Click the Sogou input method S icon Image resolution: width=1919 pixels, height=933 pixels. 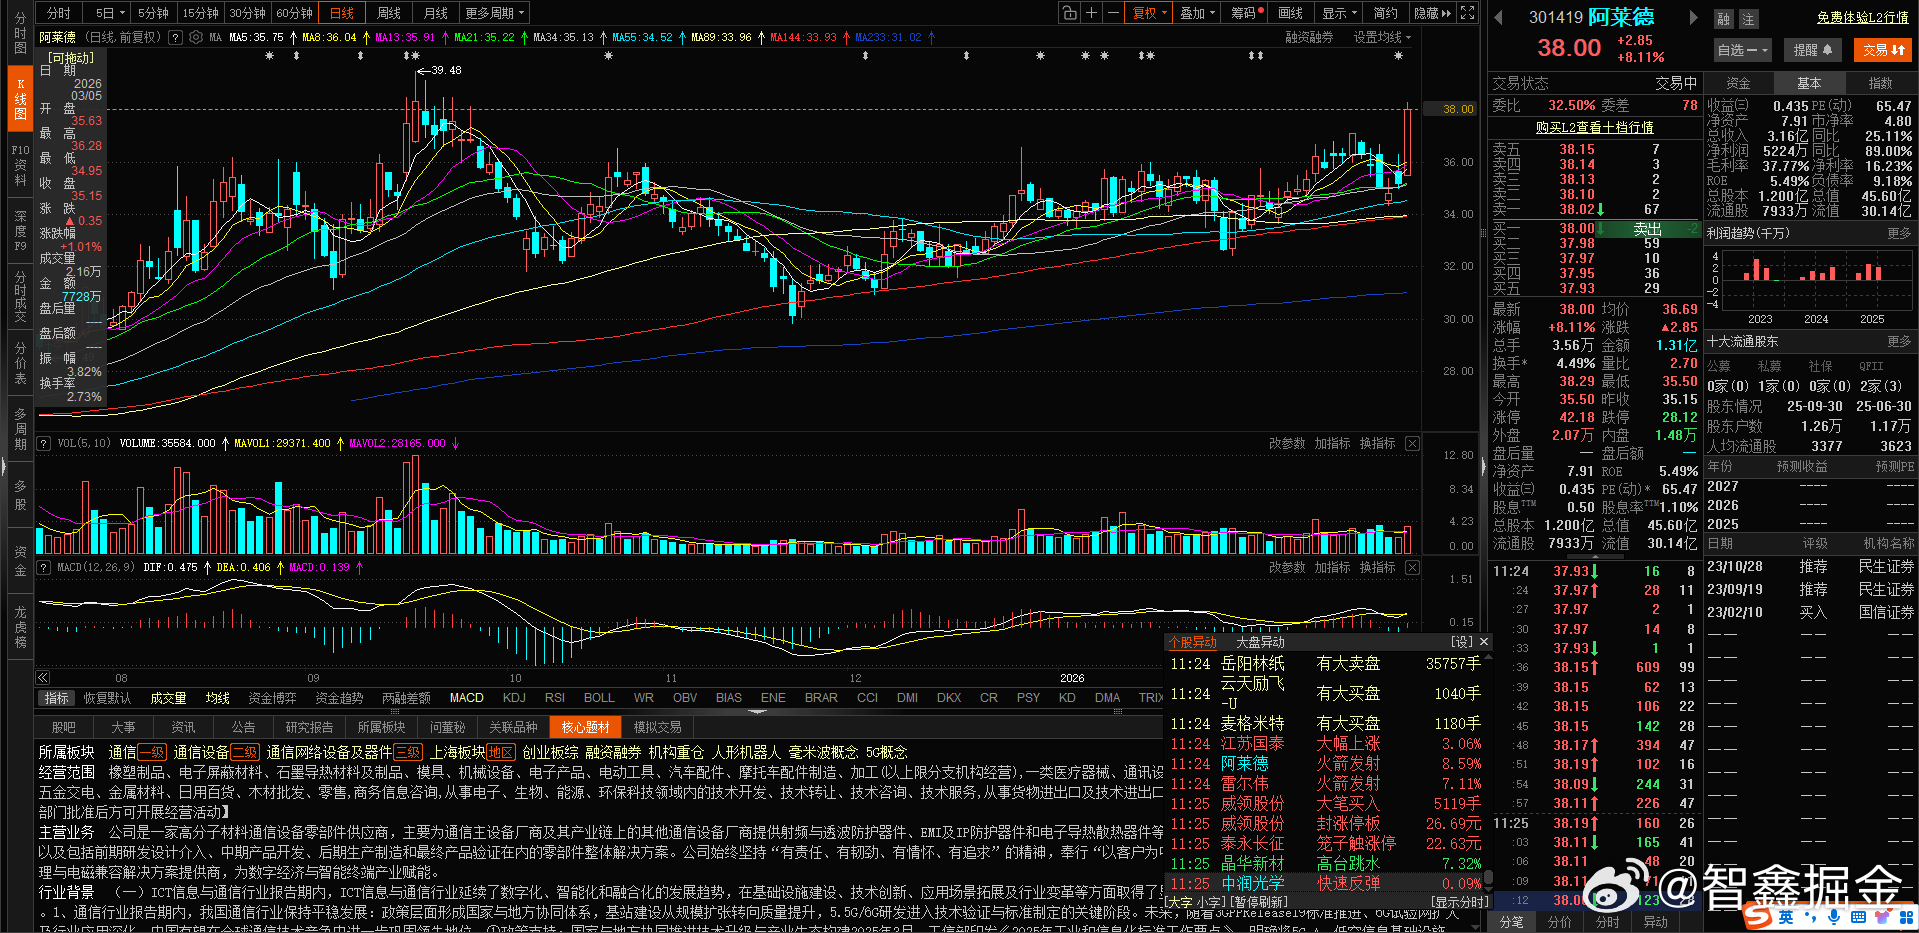(x=1755, y=915)
